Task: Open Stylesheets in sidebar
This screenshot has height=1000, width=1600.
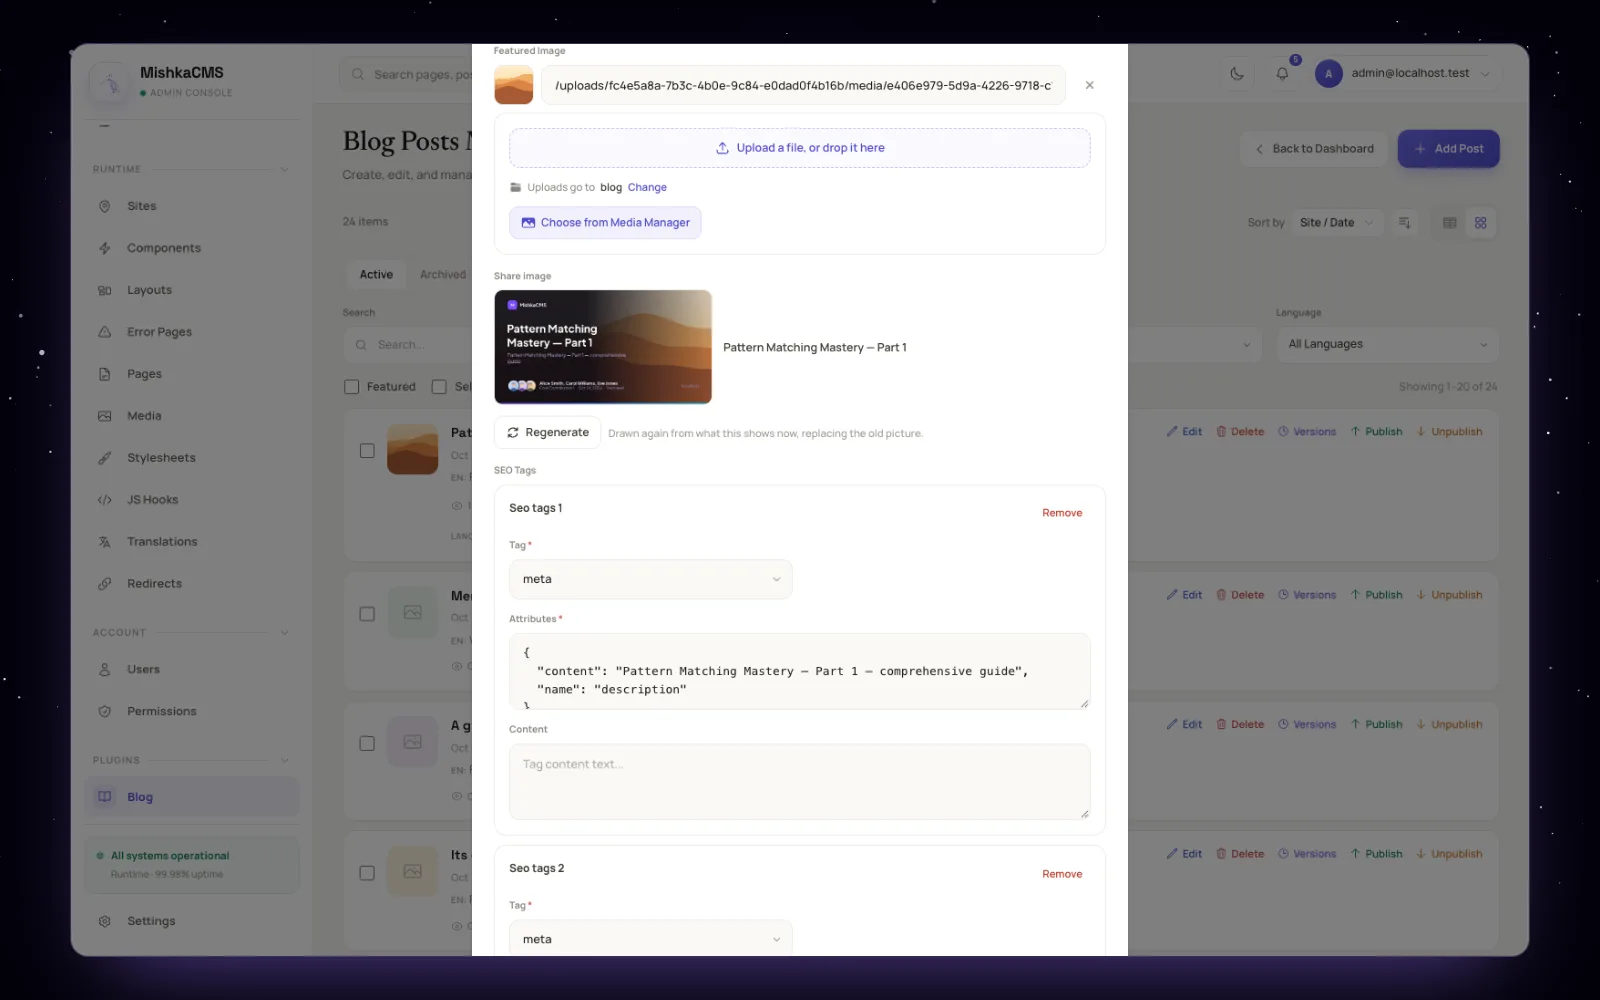Action: tap(191, 458)
